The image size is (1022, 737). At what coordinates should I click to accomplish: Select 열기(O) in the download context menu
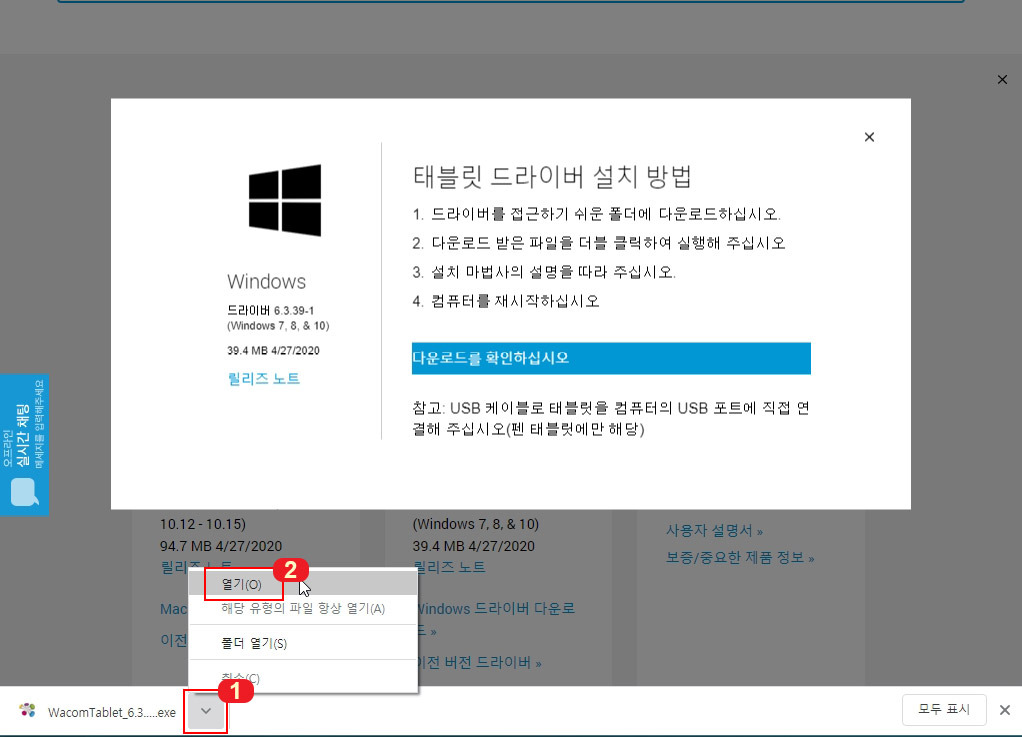(x=303, y=585)
